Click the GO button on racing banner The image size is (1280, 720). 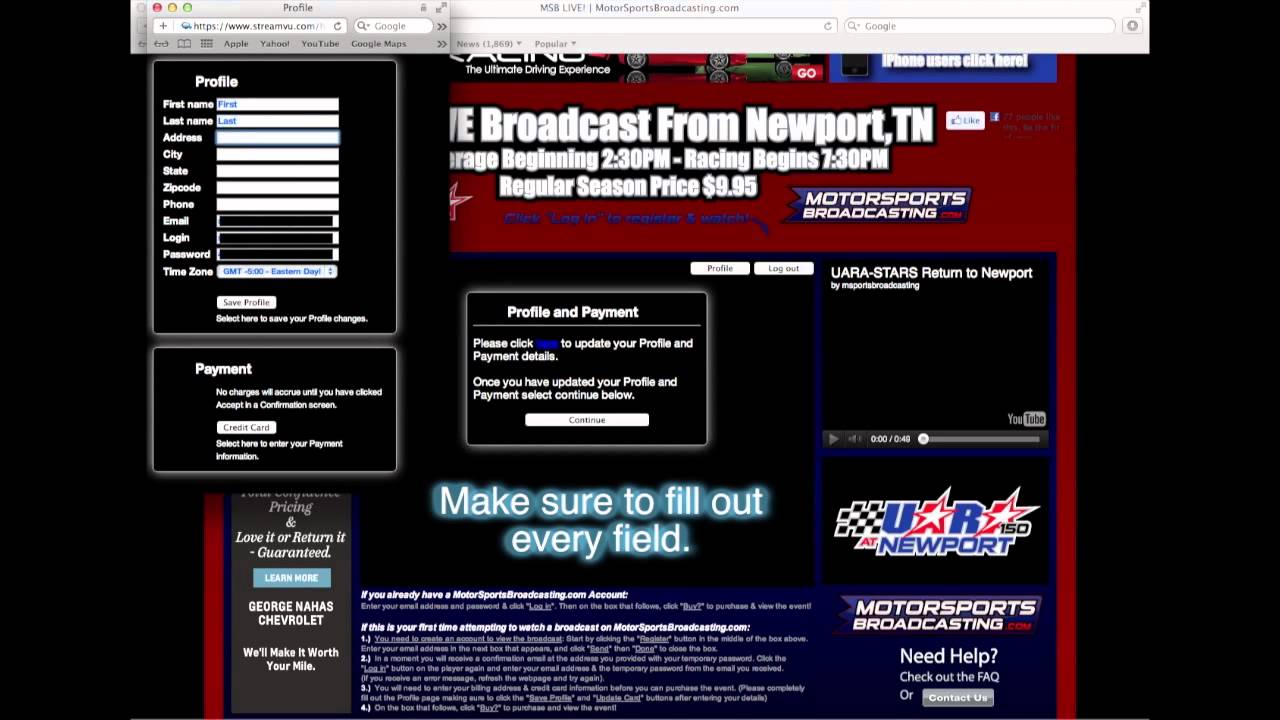coord(806,73)
